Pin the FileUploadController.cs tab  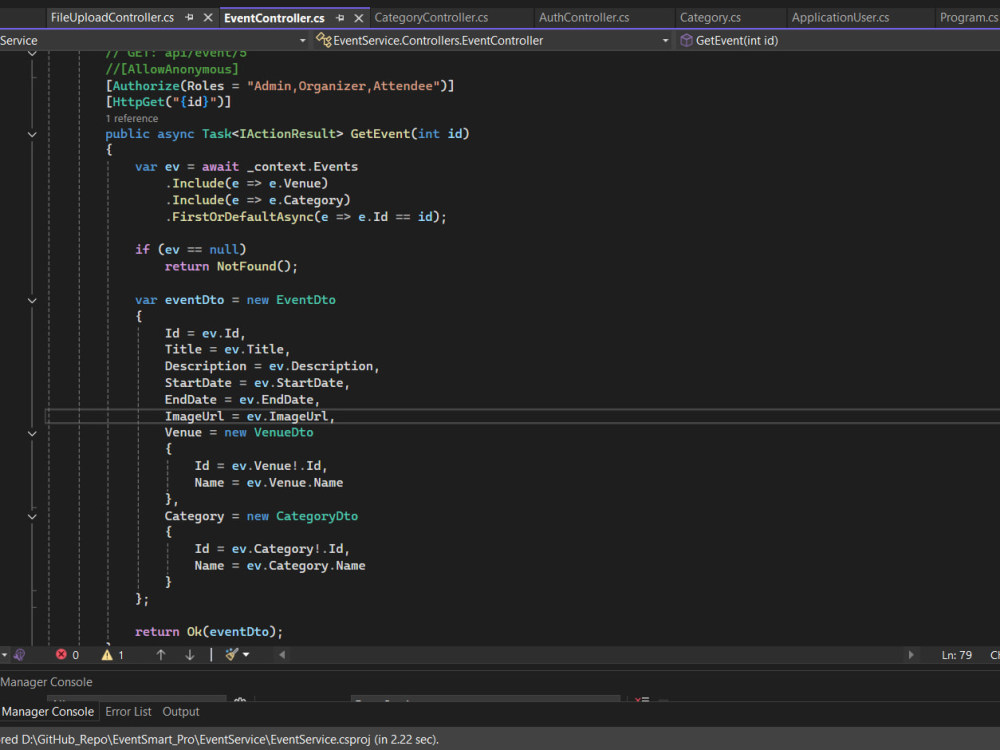click(189, 18)
